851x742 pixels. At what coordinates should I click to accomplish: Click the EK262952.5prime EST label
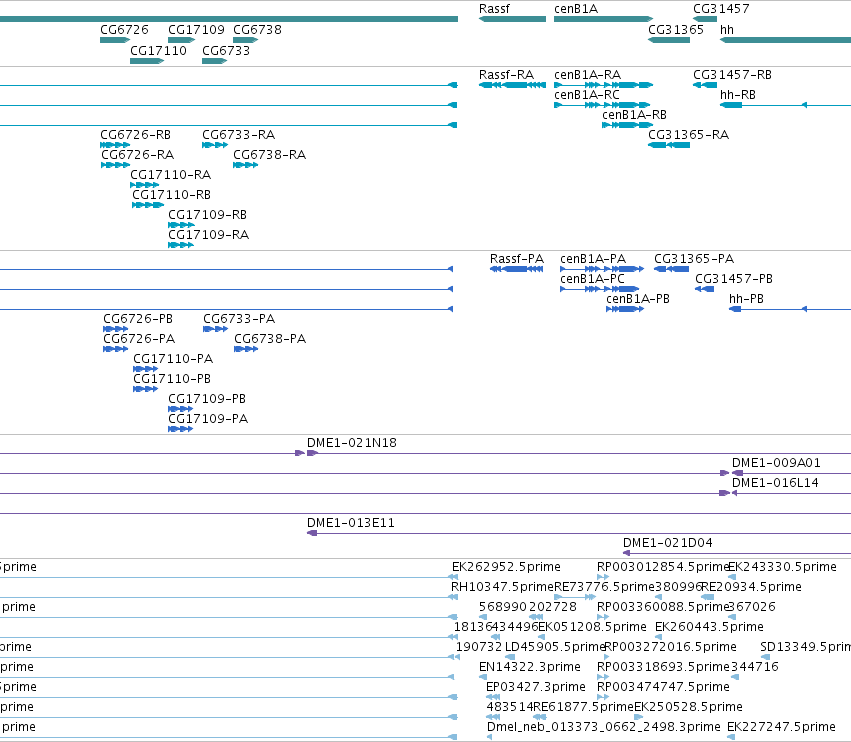pos(506,567)
